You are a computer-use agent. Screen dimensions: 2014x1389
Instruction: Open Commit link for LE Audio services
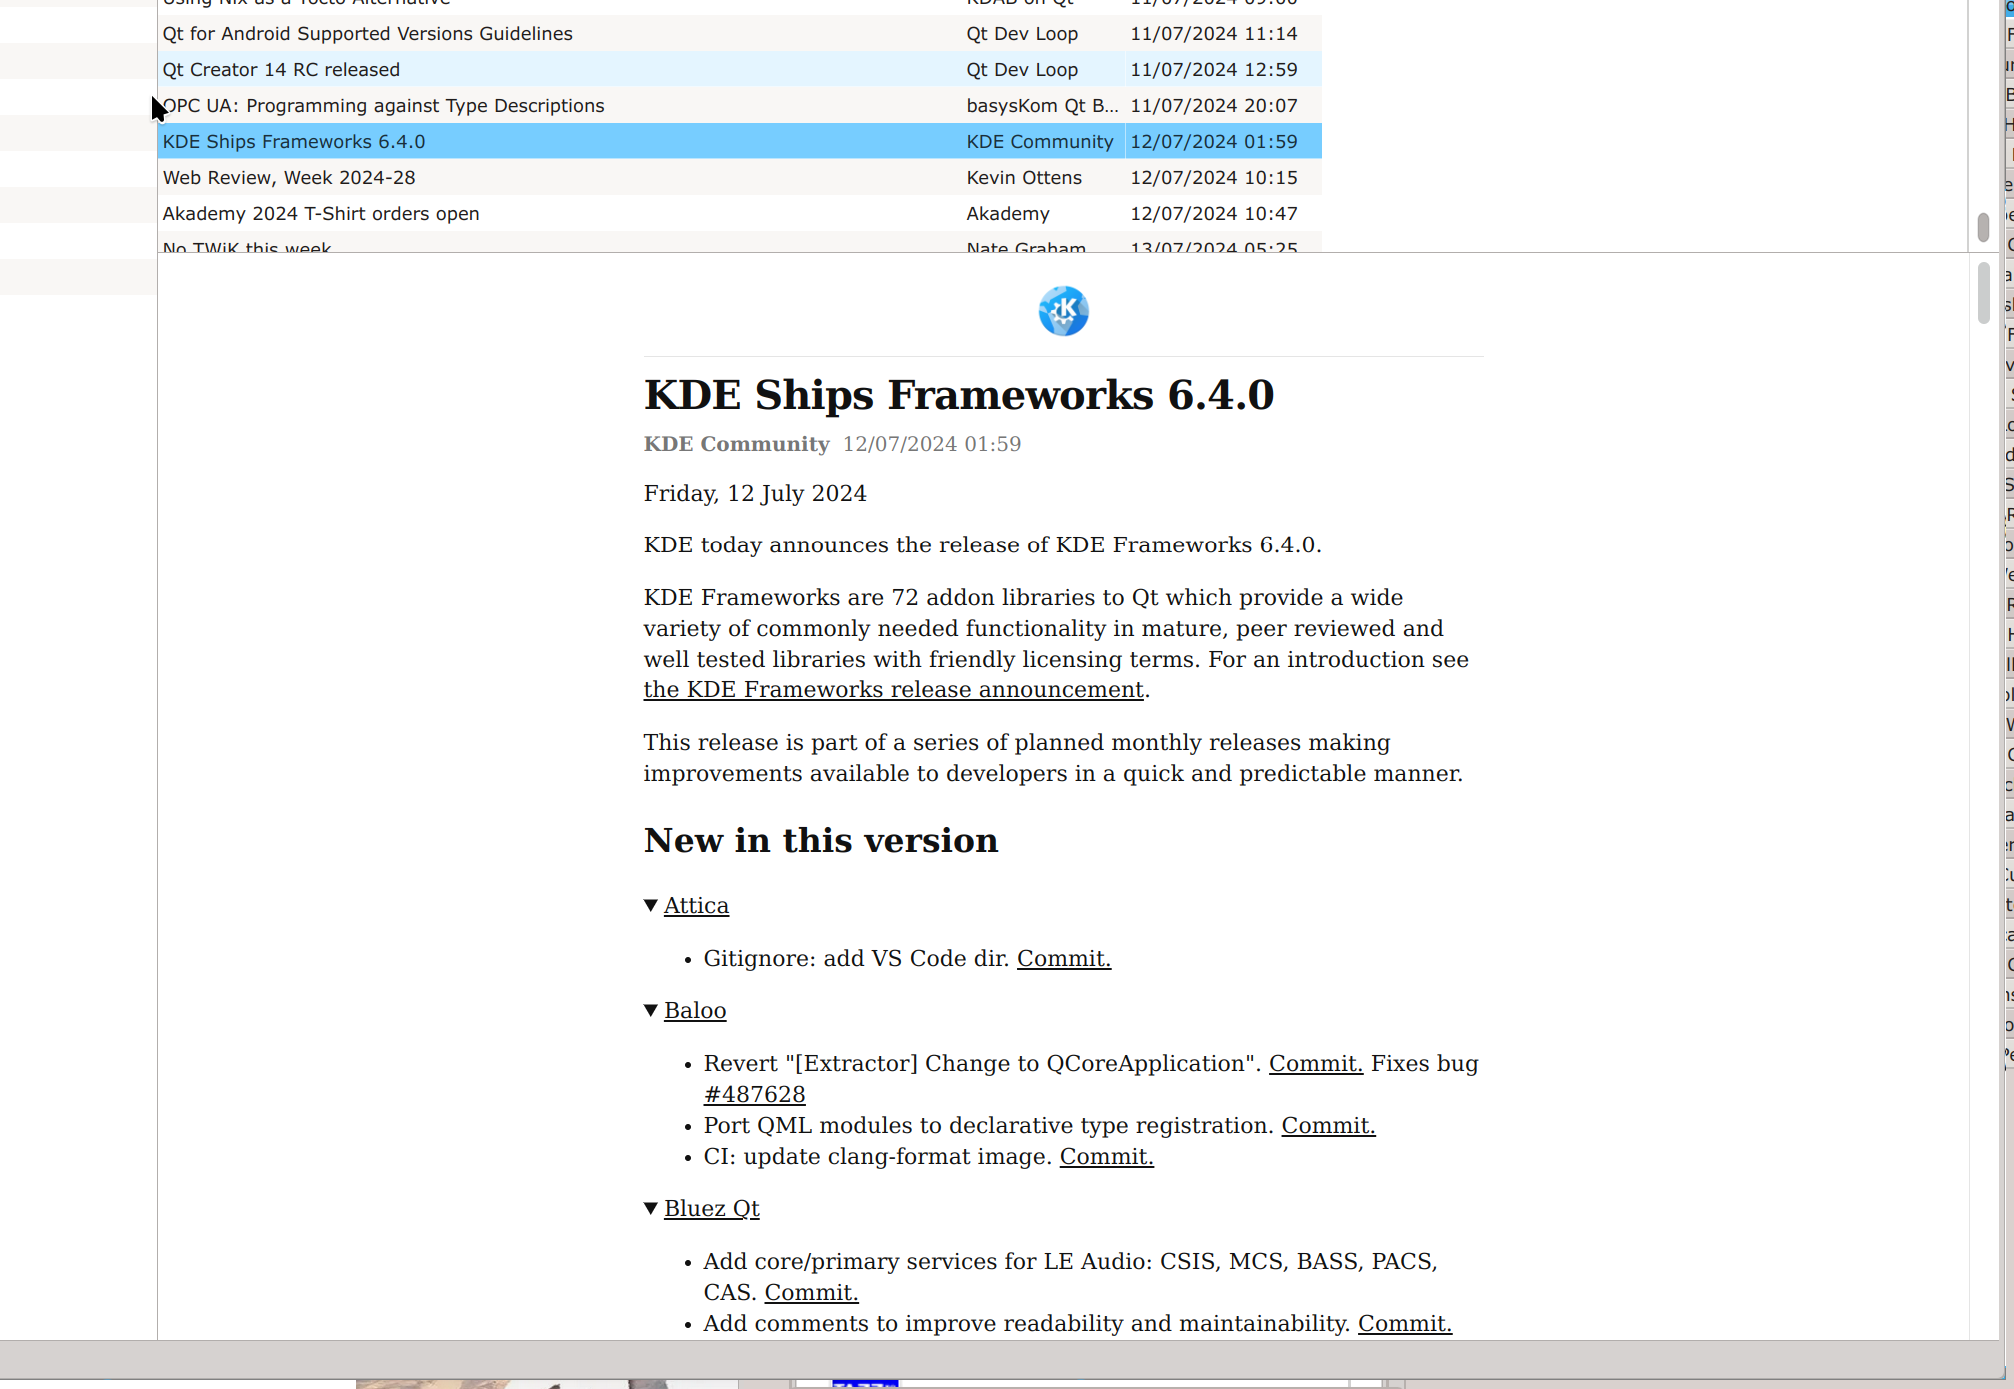812,1293
